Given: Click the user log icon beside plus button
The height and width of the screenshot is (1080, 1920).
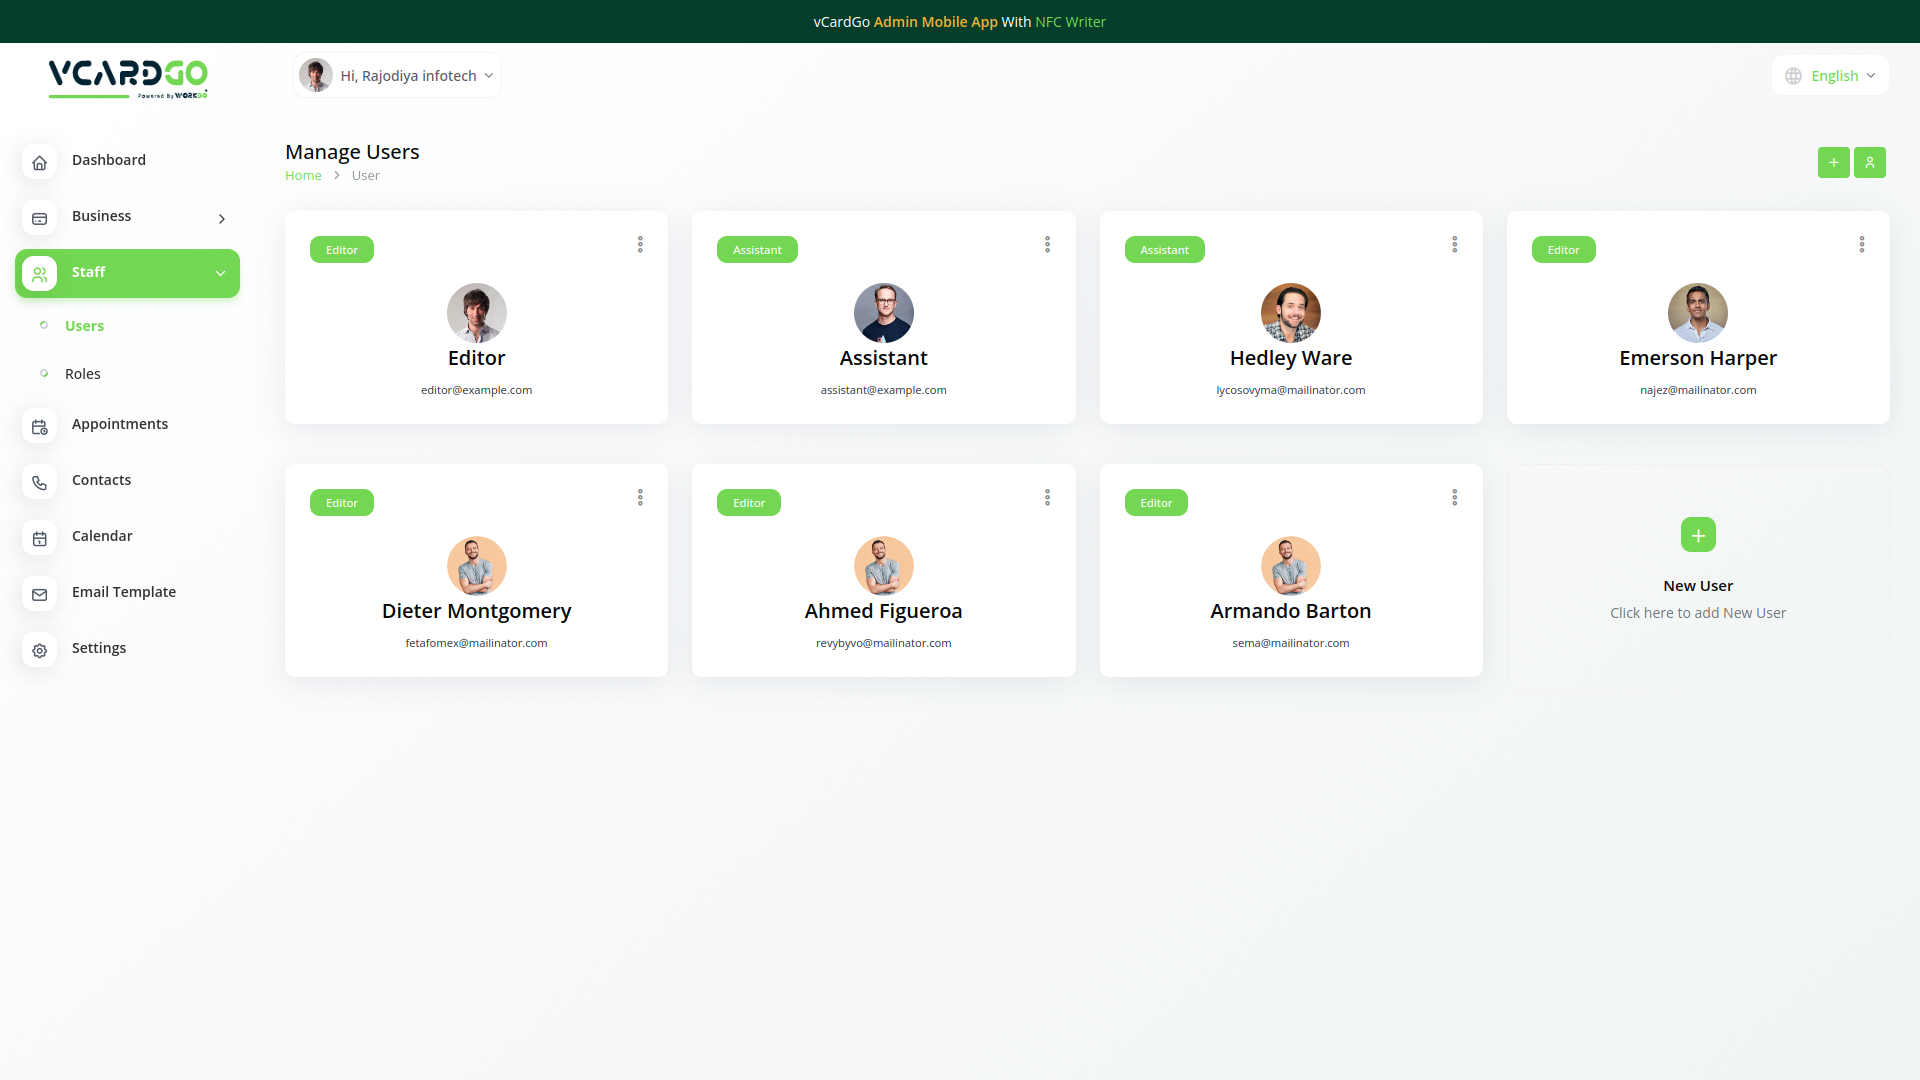Looking at the screenshot, I should tap(1869, 162).
